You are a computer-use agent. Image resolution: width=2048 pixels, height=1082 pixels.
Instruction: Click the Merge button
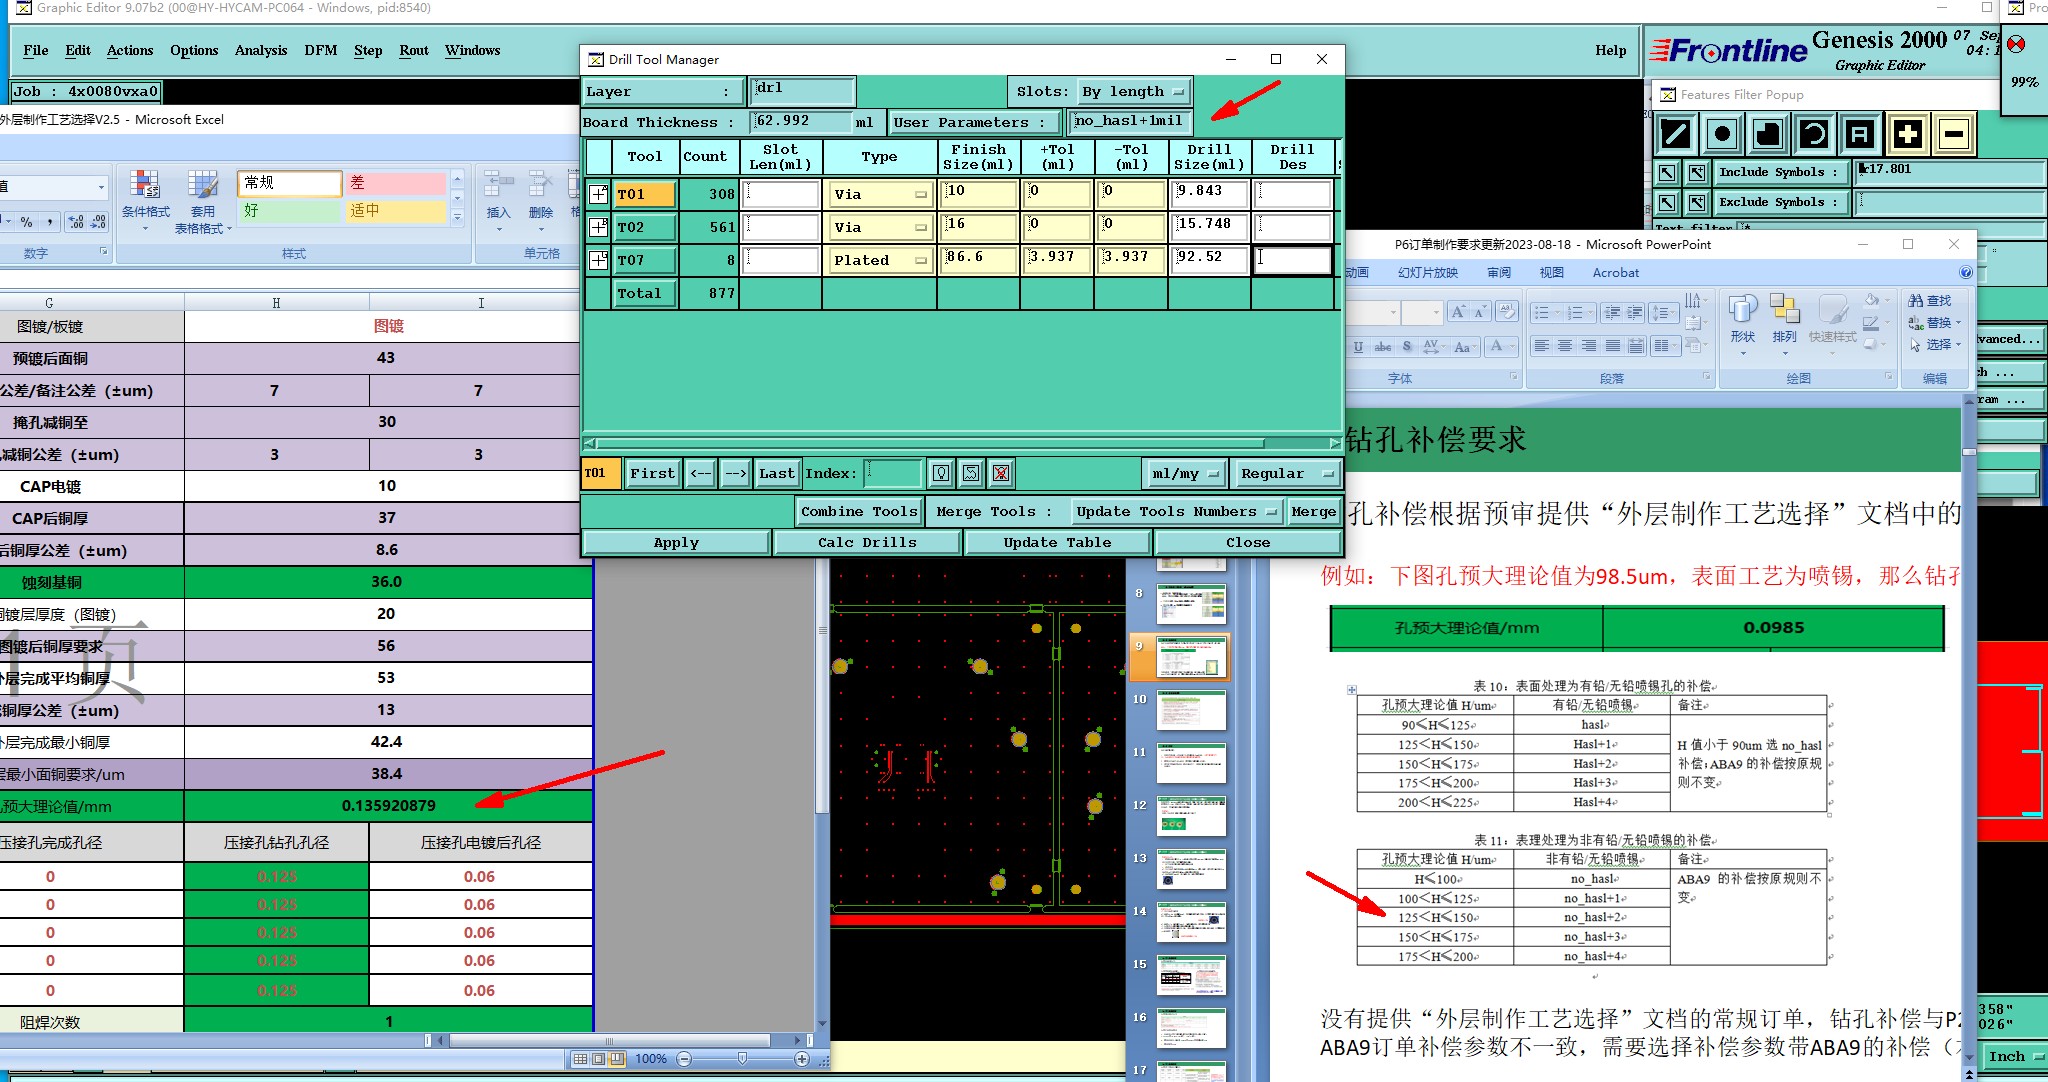1313,511
